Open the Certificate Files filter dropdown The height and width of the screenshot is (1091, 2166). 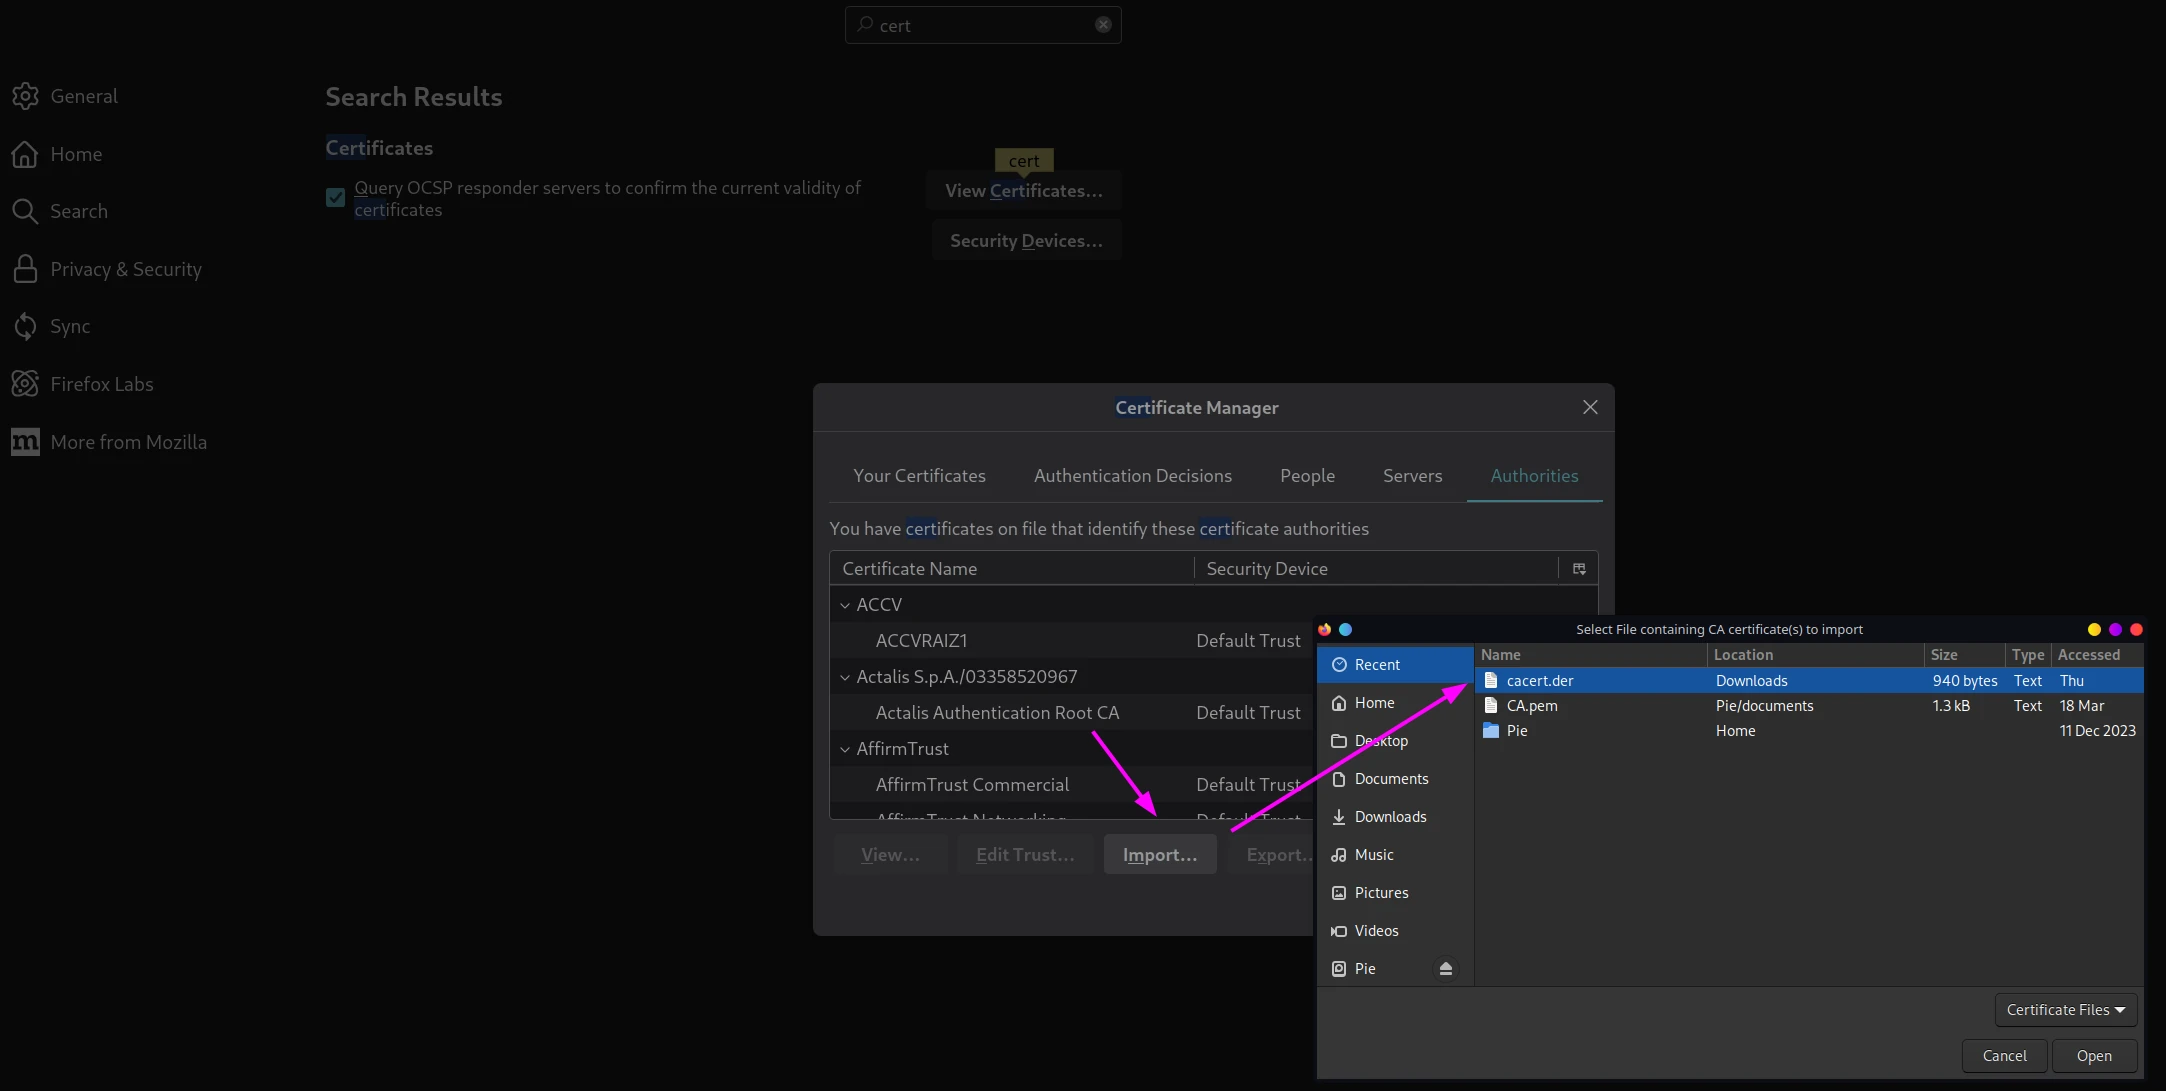(2065, 1010)
